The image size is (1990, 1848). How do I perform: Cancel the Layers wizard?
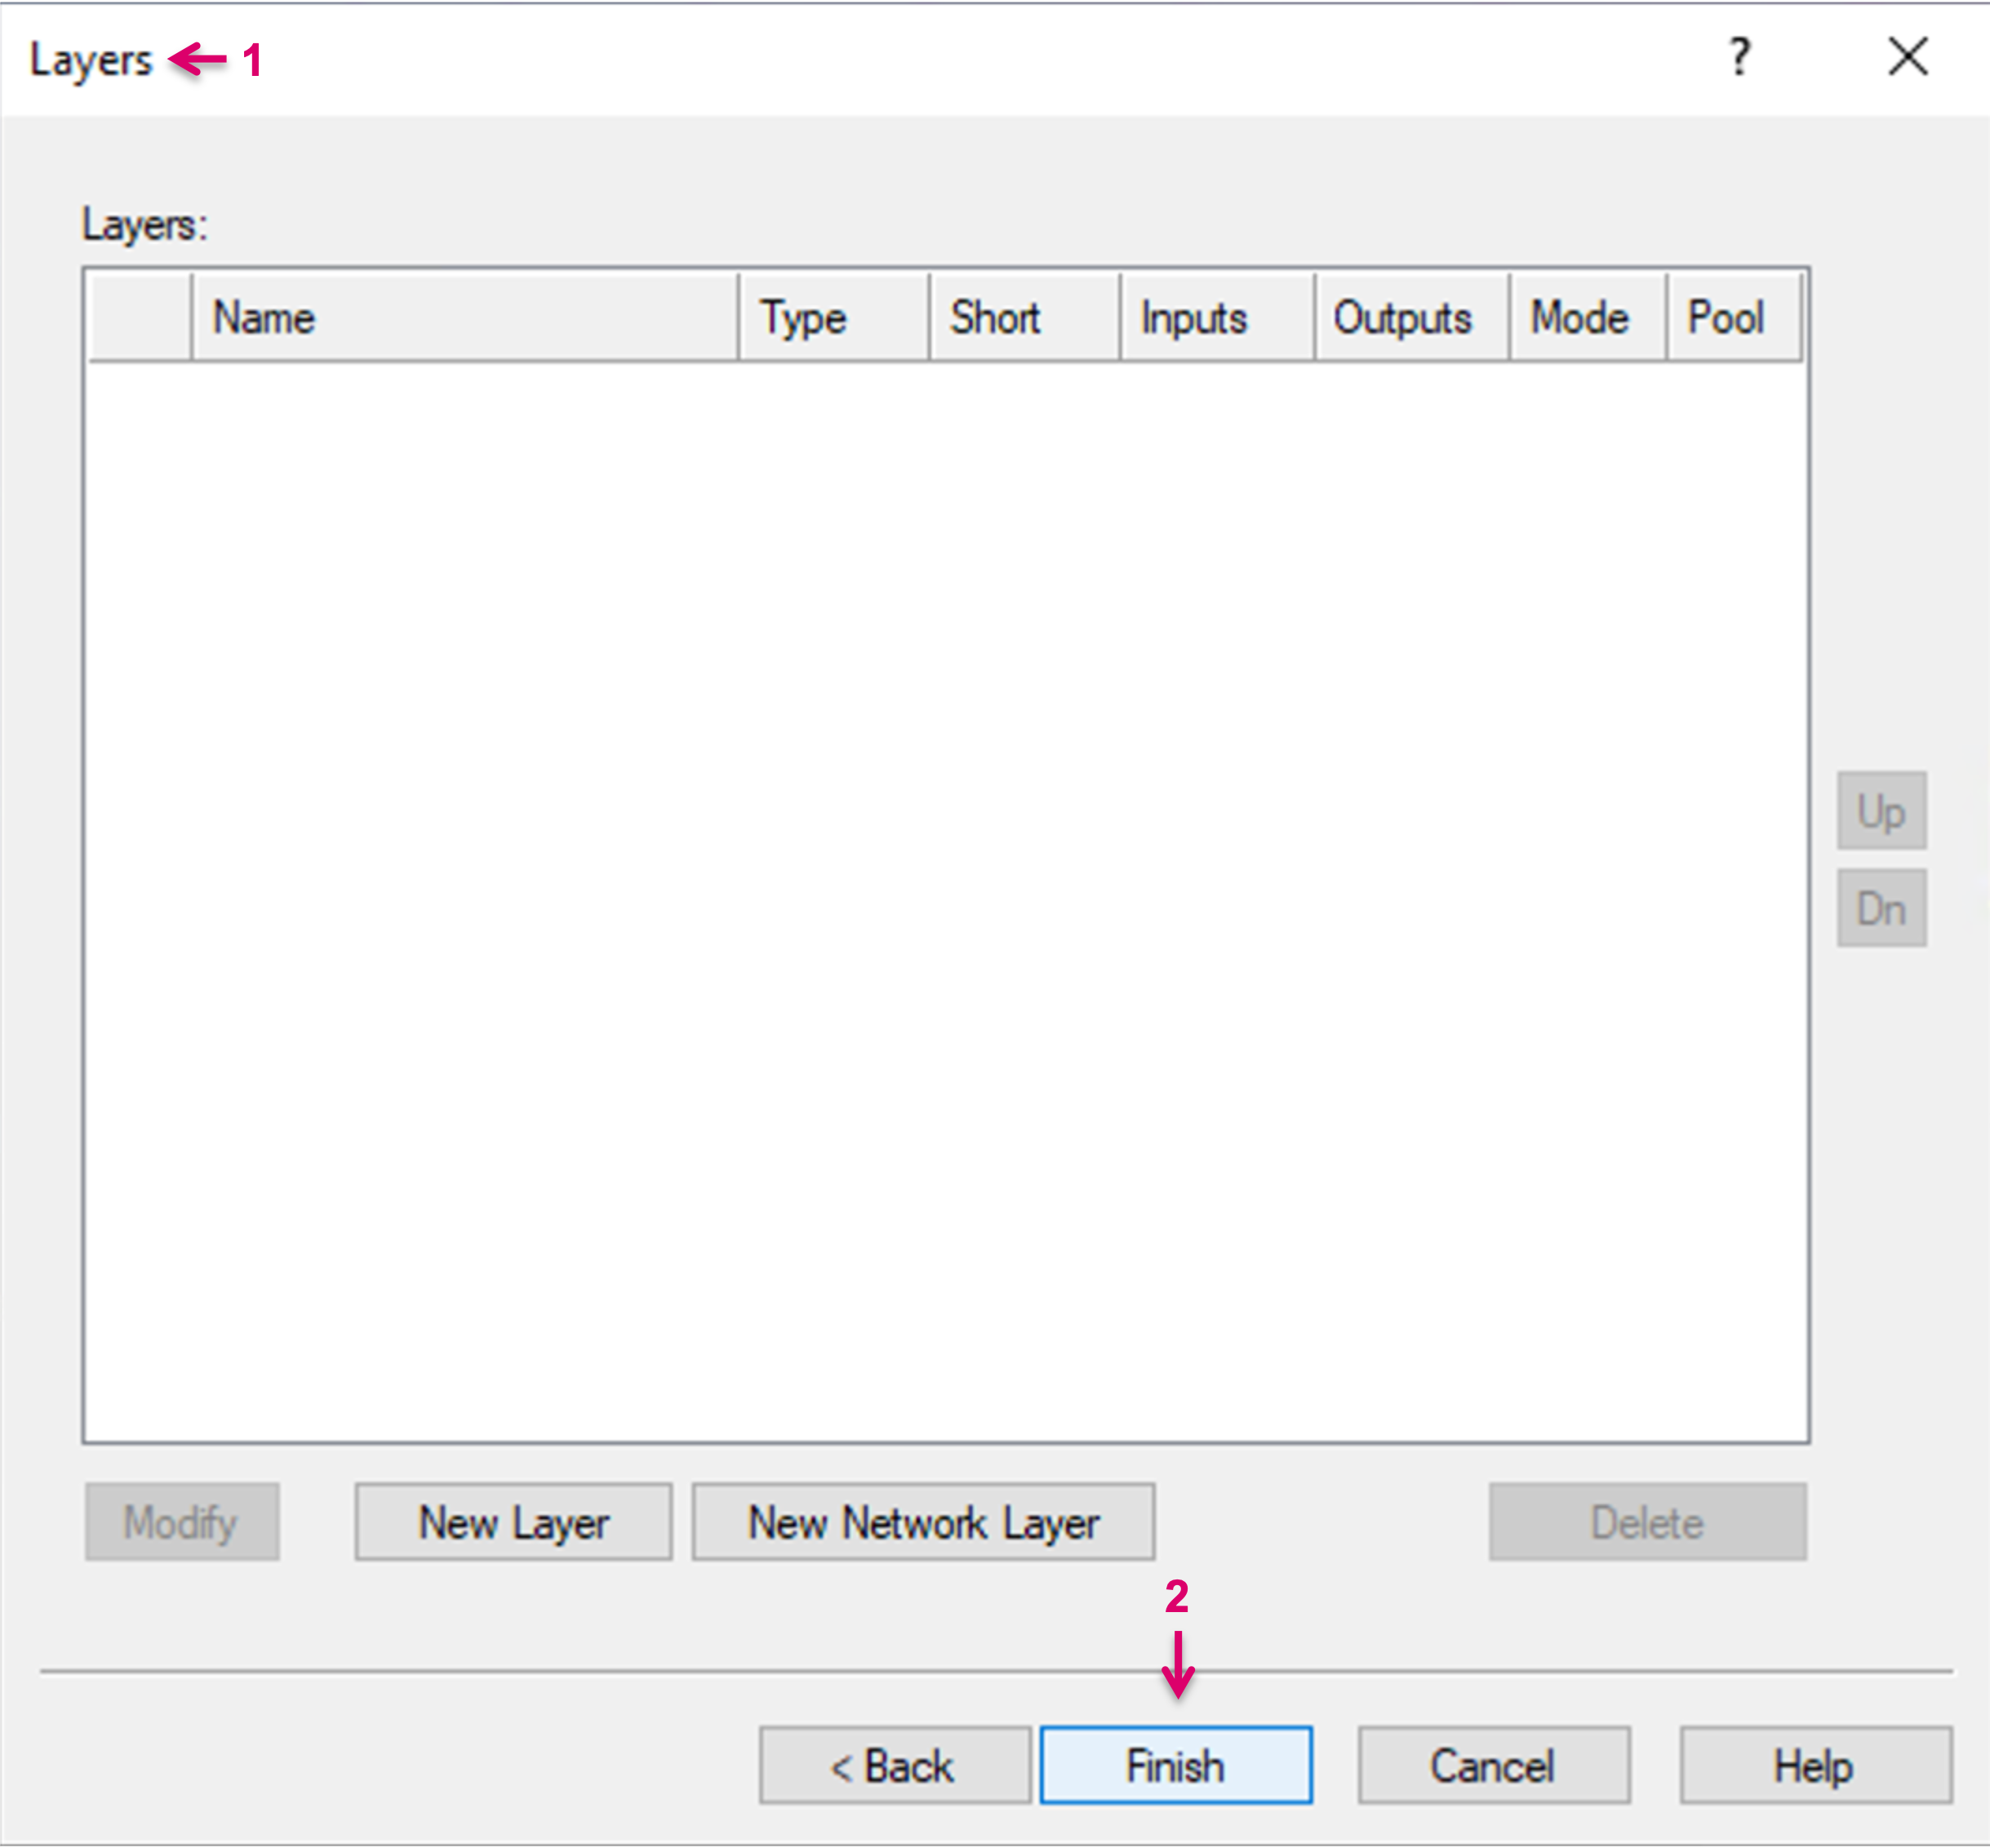tap(1493, 1765)
